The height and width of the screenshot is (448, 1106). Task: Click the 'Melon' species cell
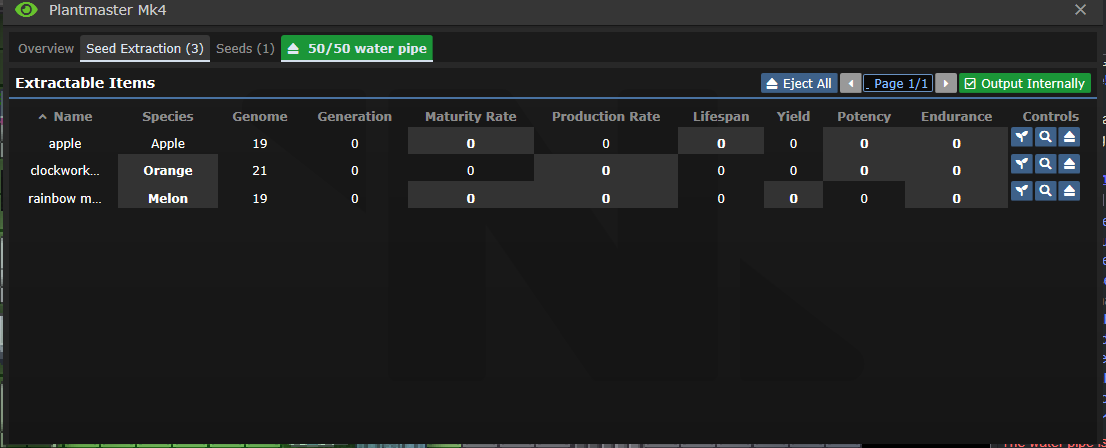click(x=168, y=198)
